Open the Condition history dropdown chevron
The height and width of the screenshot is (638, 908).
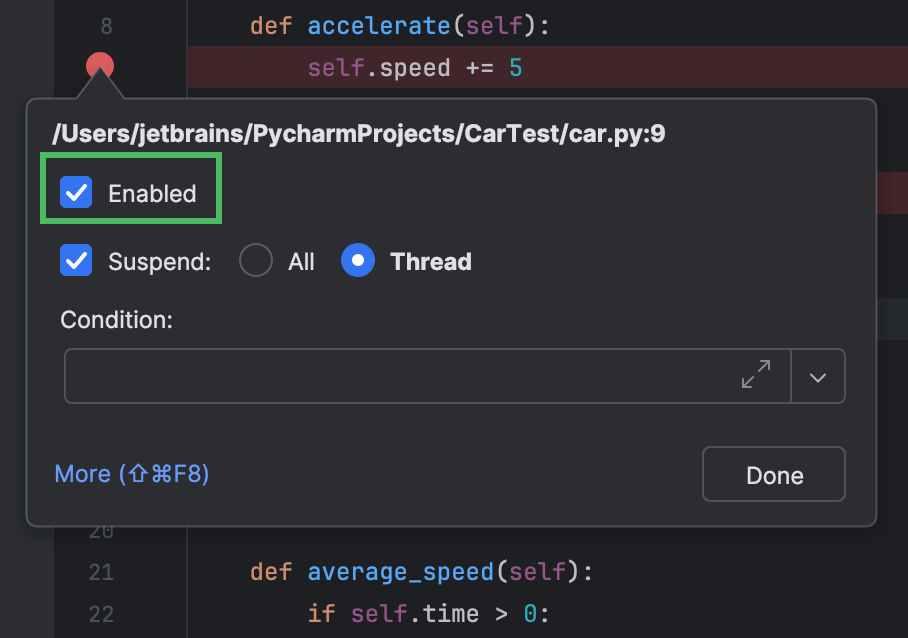[818, 375]
